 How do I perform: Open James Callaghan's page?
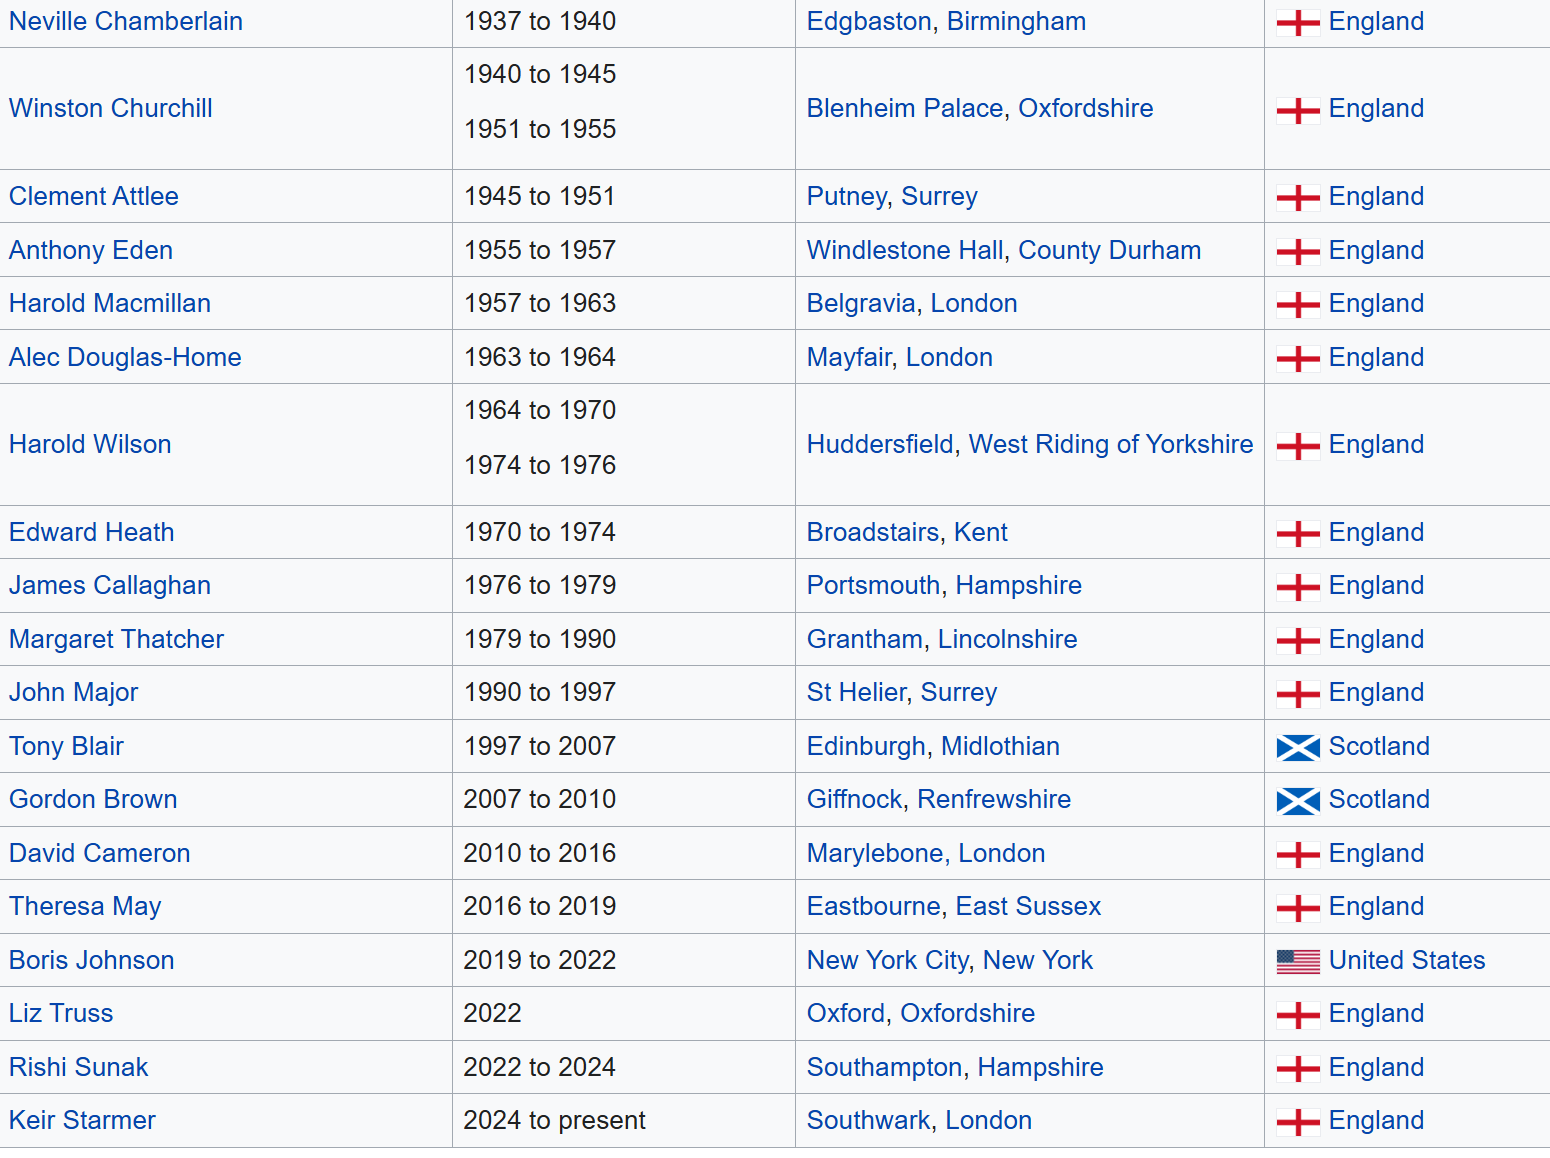click(110, 586)
